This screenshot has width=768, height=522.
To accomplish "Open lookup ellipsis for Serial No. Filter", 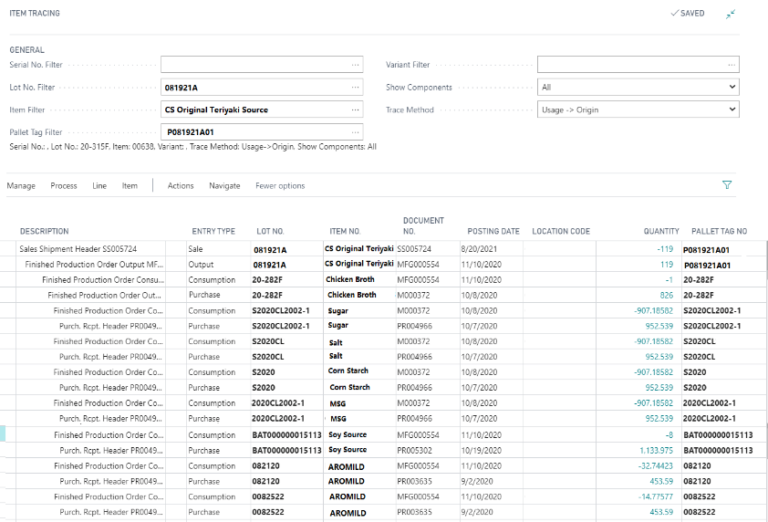I will point(355,65).
